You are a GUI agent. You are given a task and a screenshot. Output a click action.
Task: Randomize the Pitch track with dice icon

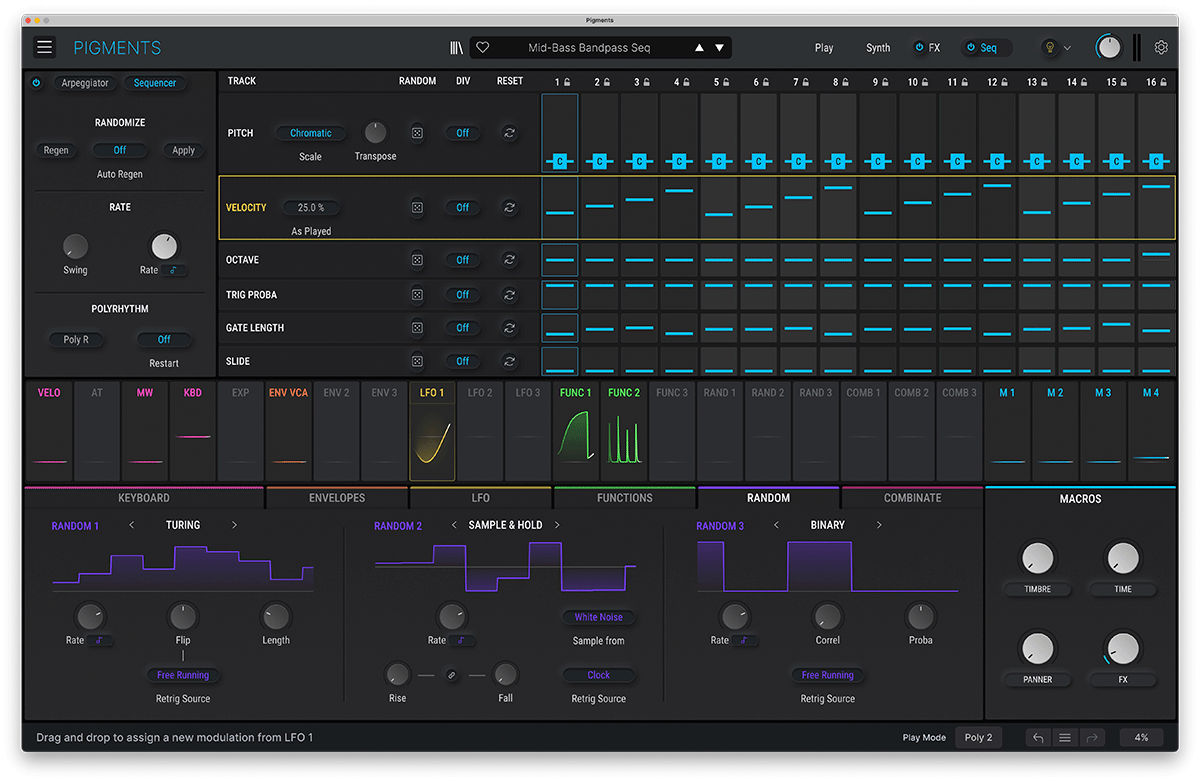(x=417, y=133)
